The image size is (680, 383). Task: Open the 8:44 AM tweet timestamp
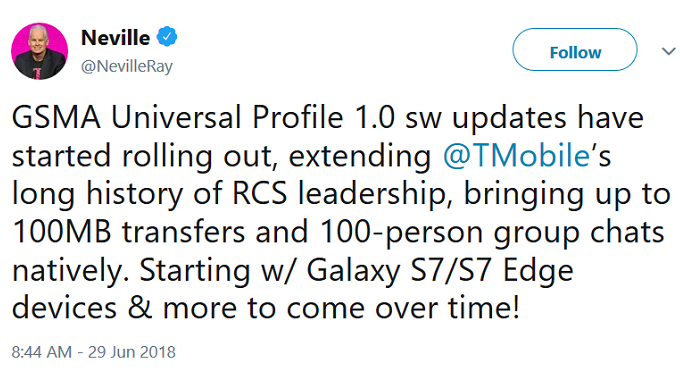pyautogui.click(x=42, y=352)
